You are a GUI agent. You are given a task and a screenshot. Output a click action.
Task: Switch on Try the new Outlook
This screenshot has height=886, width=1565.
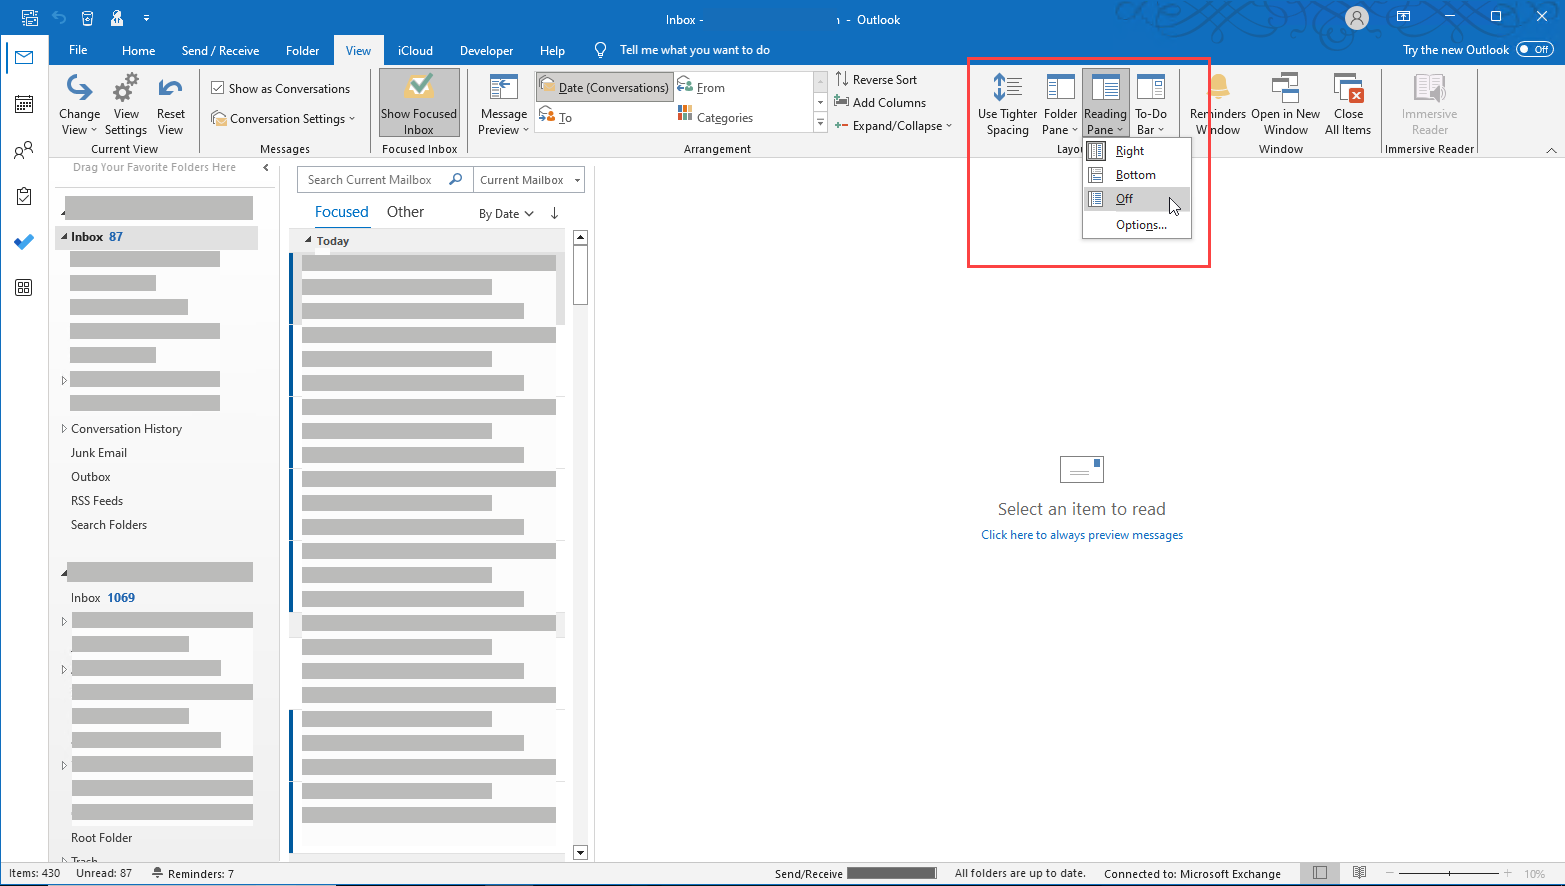point(1533,49)
